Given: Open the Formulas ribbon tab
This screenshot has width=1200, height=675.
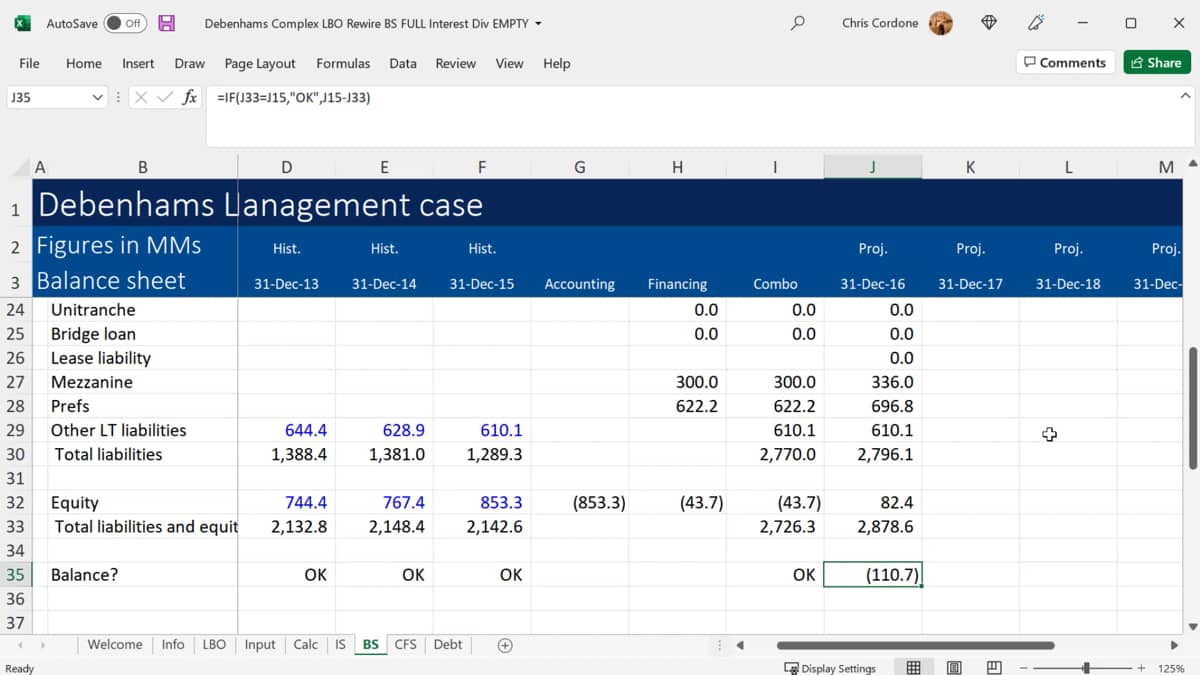Looking at the screenshot, I should pos(343,63).
